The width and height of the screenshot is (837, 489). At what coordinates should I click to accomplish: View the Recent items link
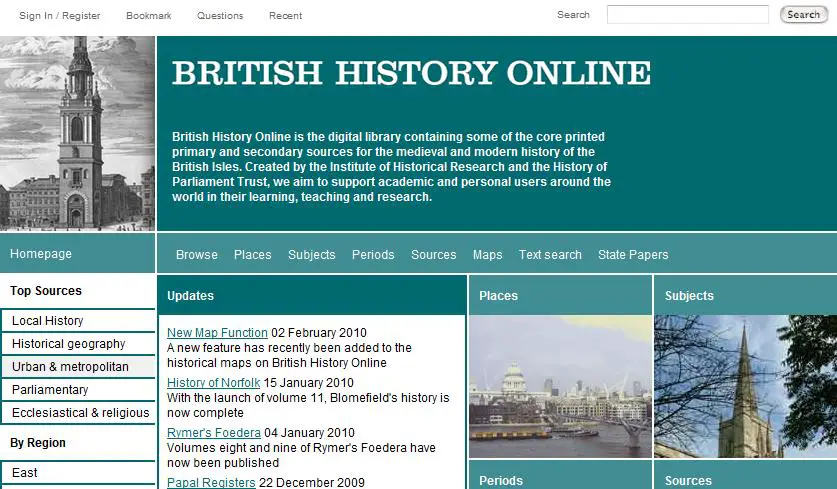(x=285, y=16)
